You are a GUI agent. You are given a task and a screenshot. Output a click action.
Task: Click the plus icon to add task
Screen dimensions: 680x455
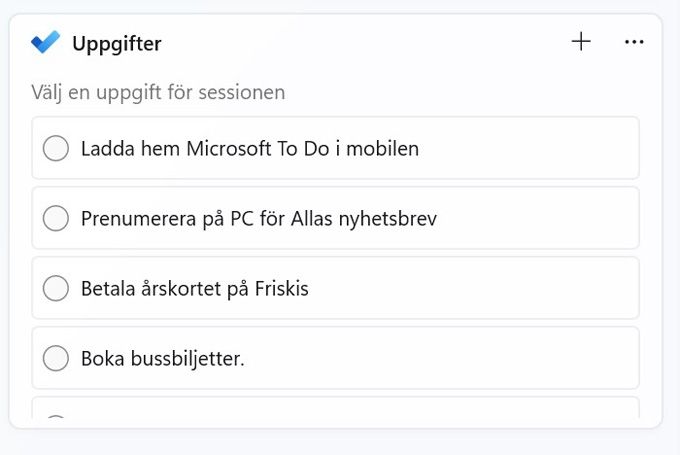coord(581,42)
